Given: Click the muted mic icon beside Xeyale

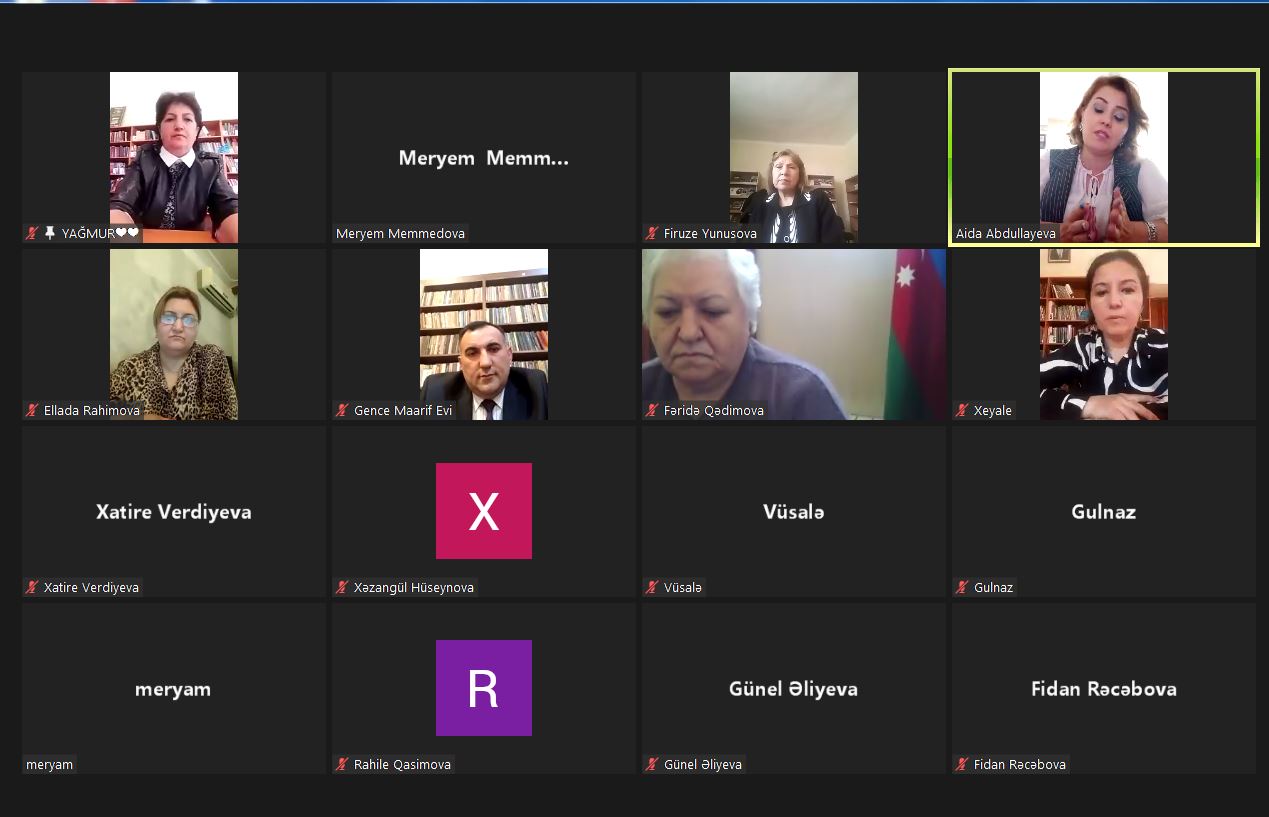Looking at the screenshot, I should pyautogui.click(x=962, y=411).
